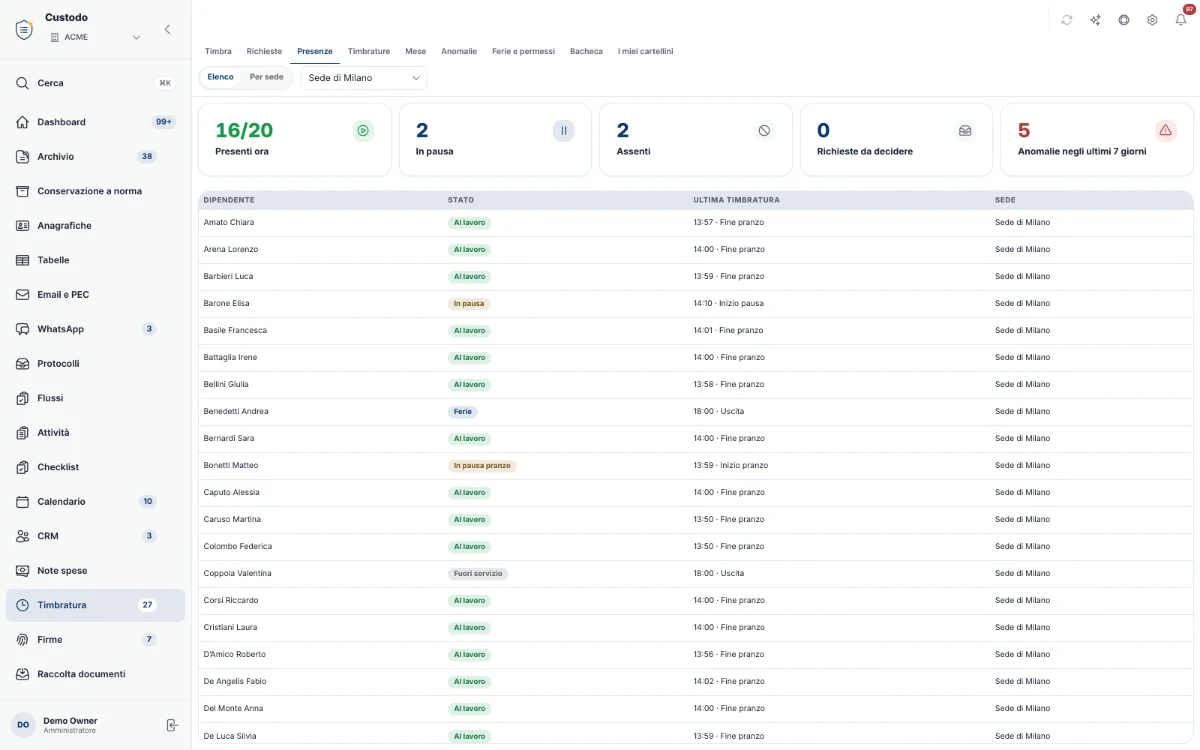Switch view to Per sede
This screenshot has width=1200, height=750.
click(266, 77)
